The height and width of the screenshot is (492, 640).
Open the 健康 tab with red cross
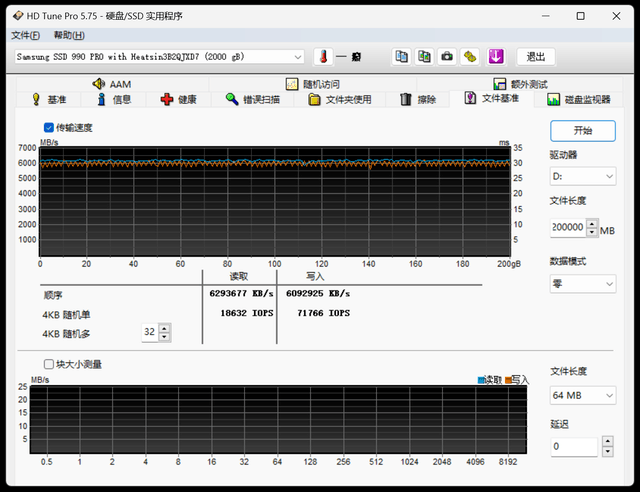pyautogui.click(x=178, y=99)
